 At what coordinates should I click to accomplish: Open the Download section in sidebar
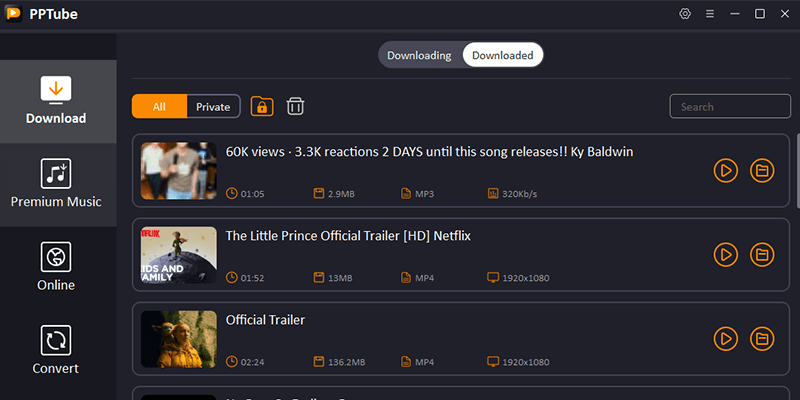pyautogui.click(x=56, y=101)
